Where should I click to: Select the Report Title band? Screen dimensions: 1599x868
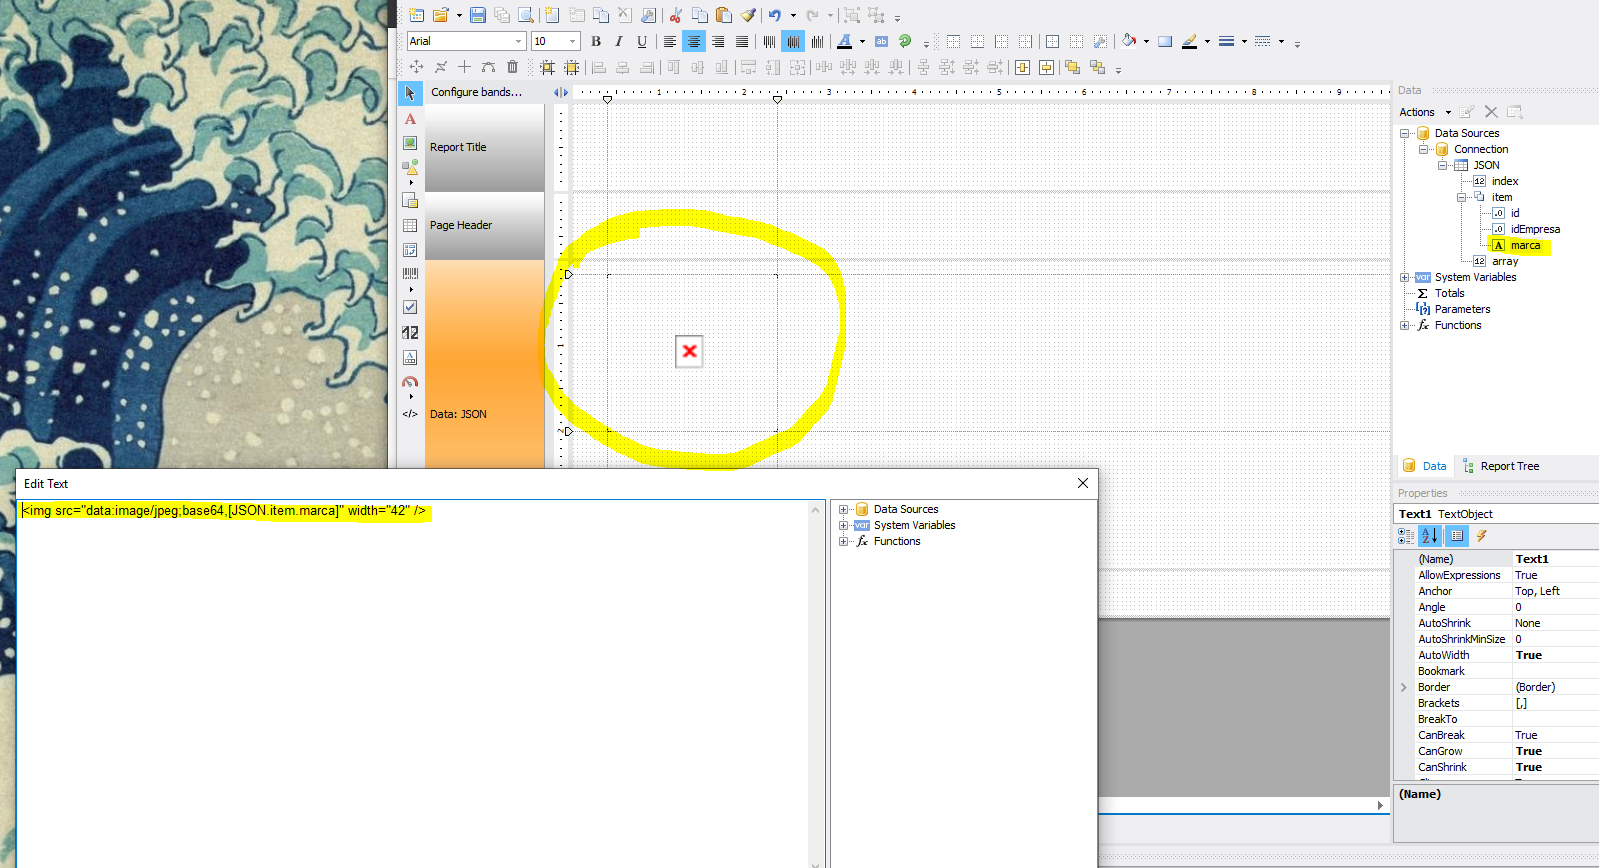485,147
